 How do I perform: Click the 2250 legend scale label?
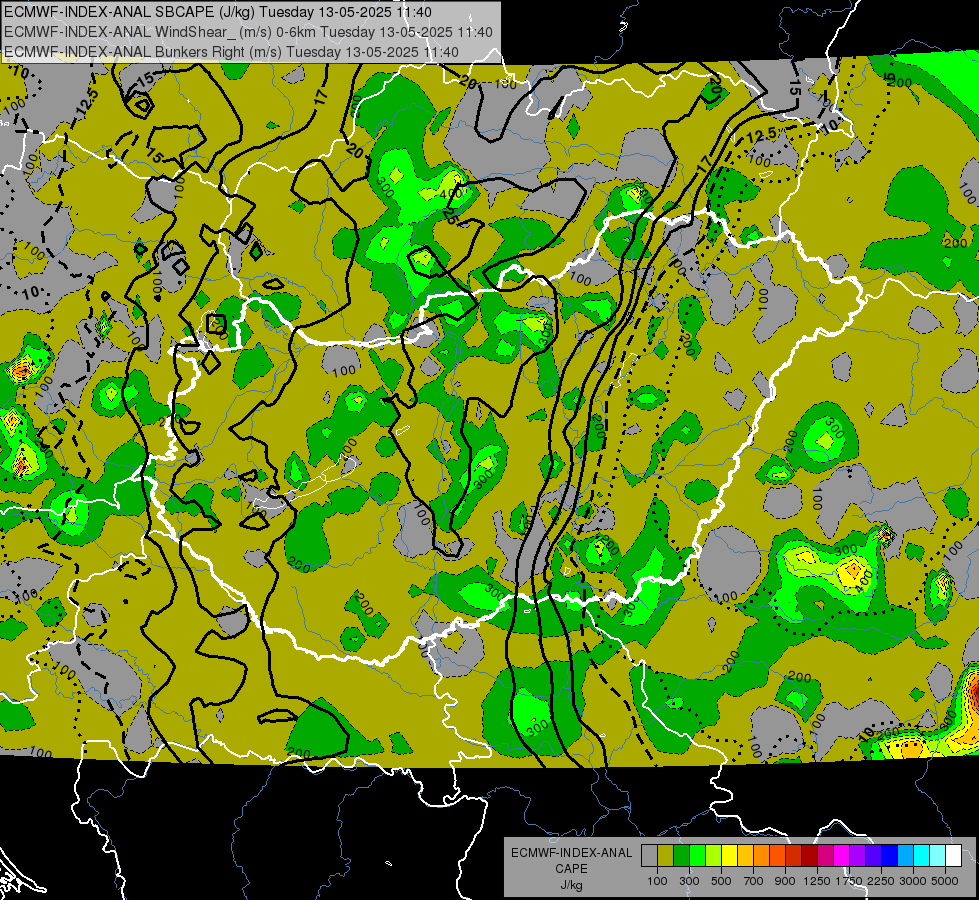881,881
